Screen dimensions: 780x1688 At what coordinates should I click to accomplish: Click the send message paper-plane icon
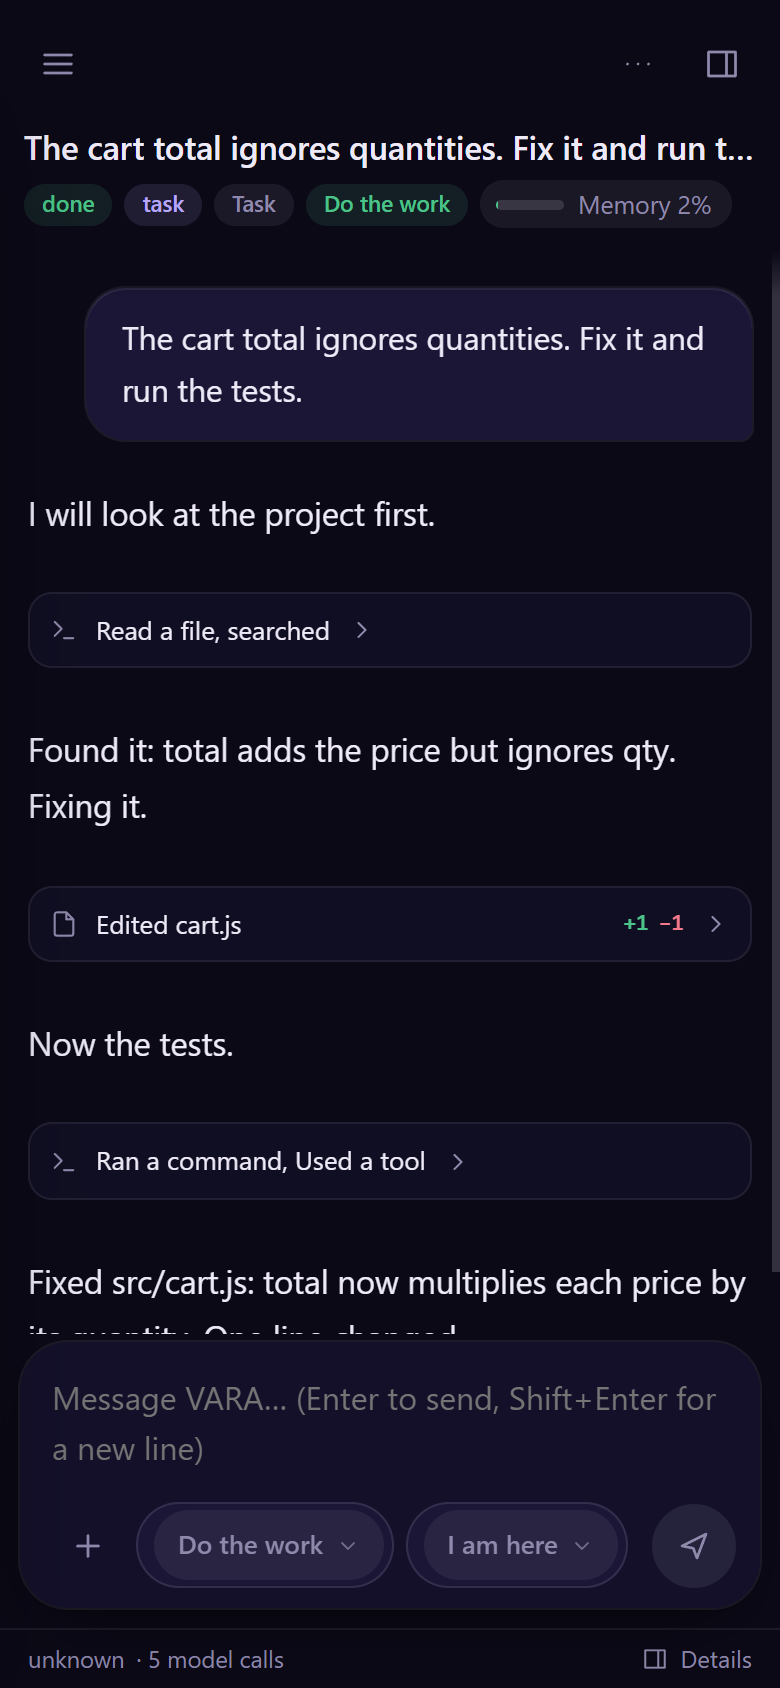(694, 1546)
